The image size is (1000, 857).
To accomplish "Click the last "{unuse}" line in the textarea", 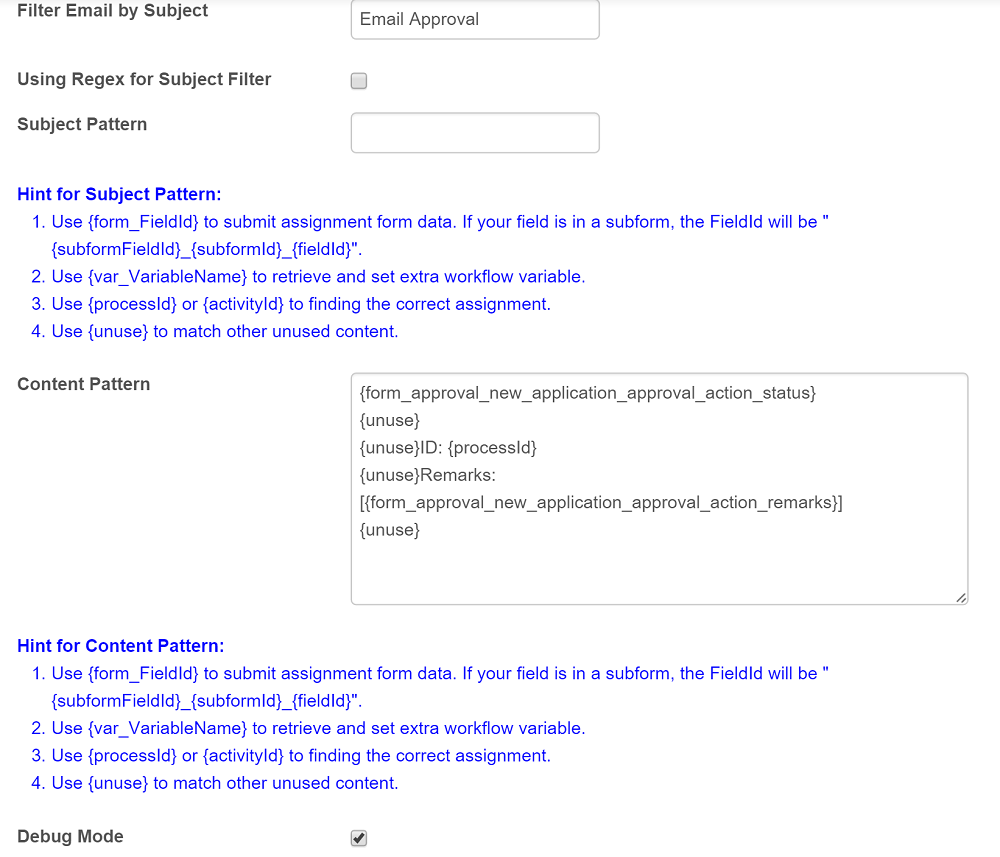I will pos(389,530).
